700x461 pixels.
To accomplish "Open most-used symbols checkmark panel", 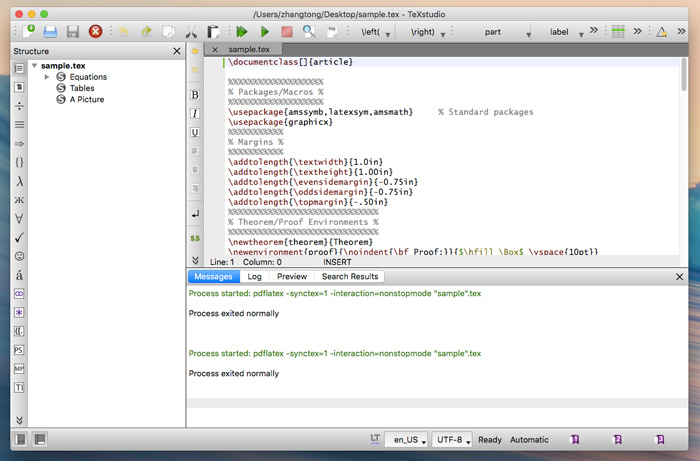I will click(19, 237).
